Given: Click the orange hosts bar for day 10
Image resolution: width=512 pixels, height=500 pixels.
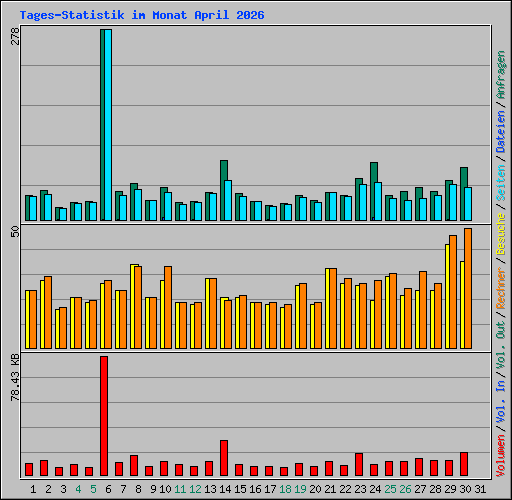Looking at the screenshot, I should (168, 308).
